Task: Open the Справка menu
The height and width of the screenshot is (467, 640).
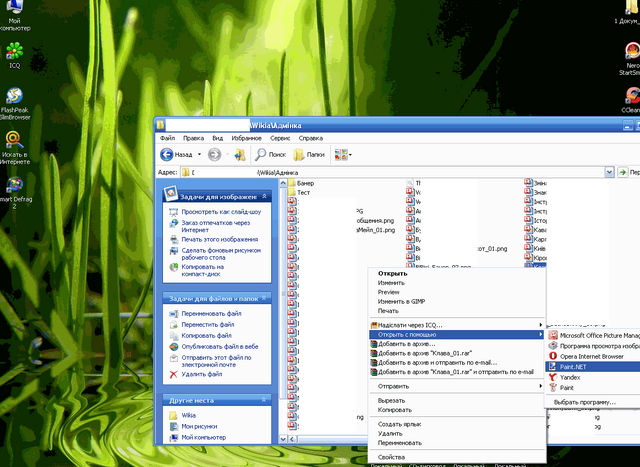Action: 311,138
